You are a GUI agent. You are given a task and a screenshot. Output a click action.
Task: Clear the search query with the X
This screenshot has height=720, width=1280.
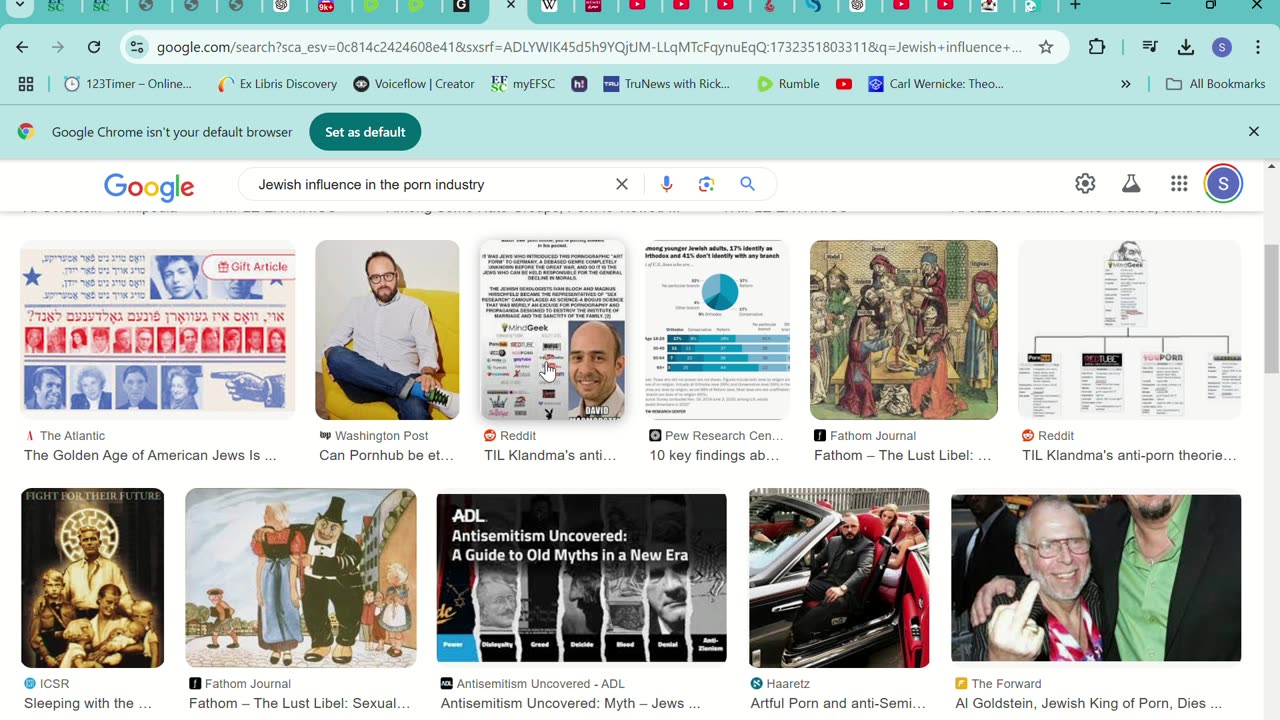pos(622,184)
